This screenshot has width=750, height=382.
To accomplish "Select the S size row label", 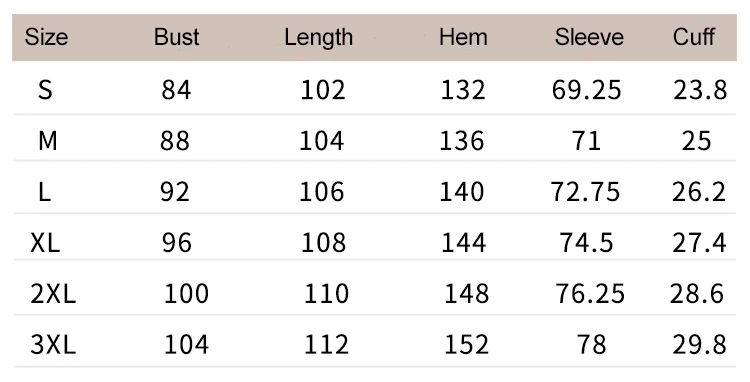I will pos(45,89).
